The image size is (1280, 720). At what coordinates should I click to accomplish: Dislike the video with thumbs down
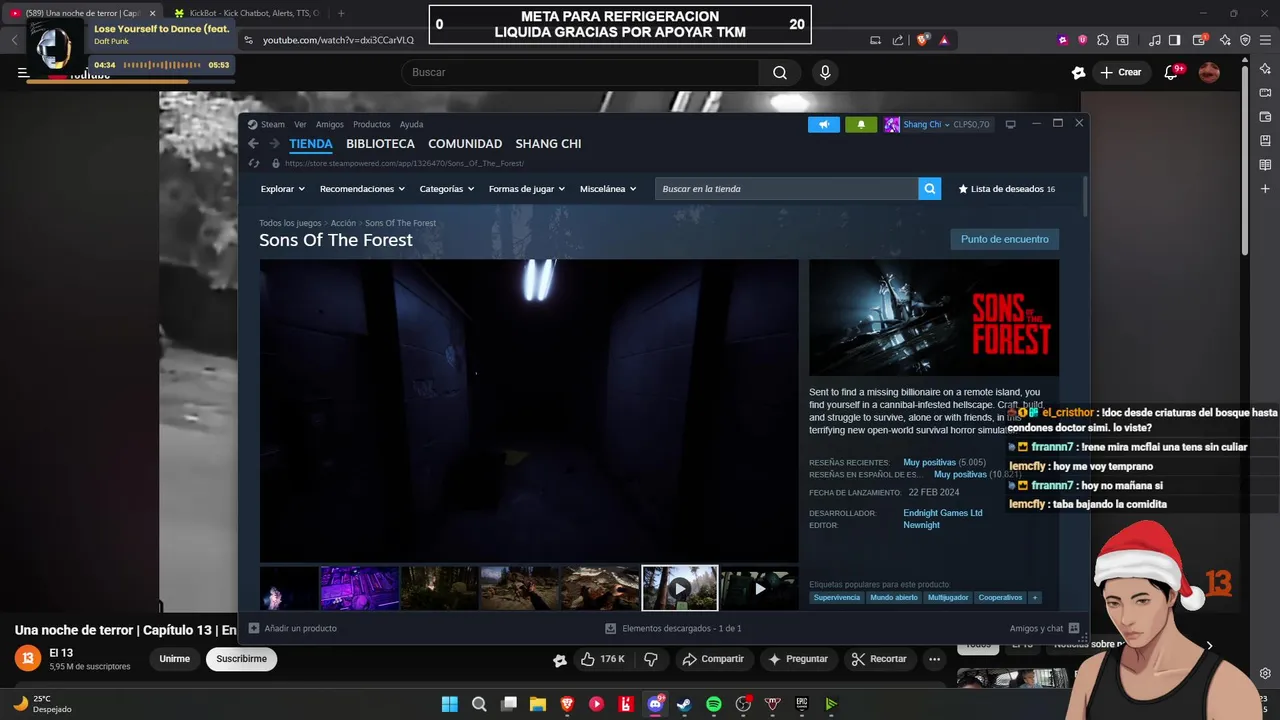[651, 659]
